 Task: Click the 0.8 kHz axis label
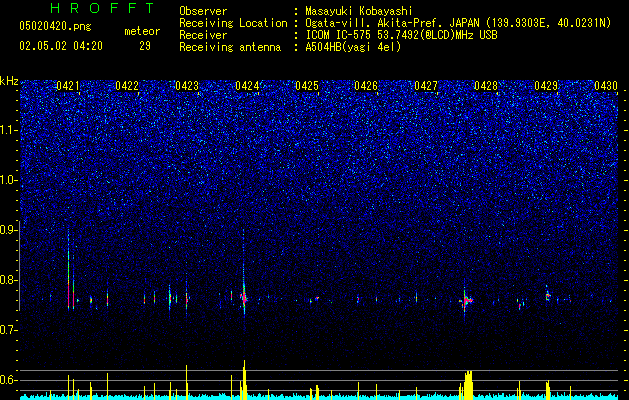(x=9, y=280)
